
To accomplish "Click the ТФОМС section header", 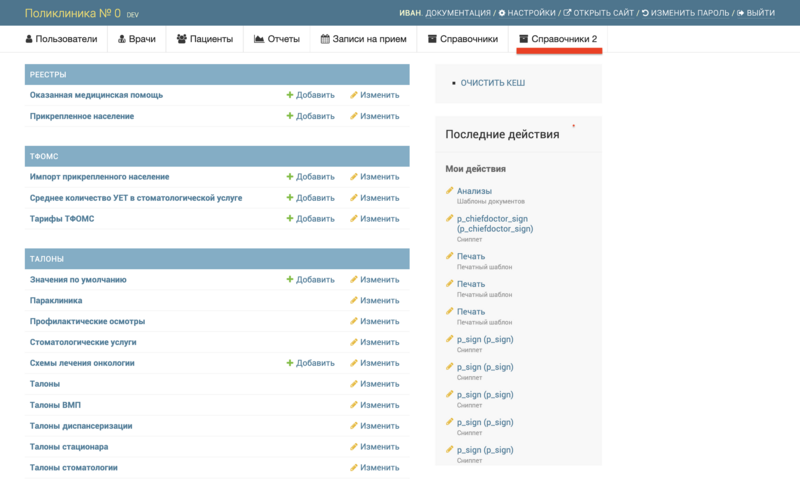I will point(217,156).
